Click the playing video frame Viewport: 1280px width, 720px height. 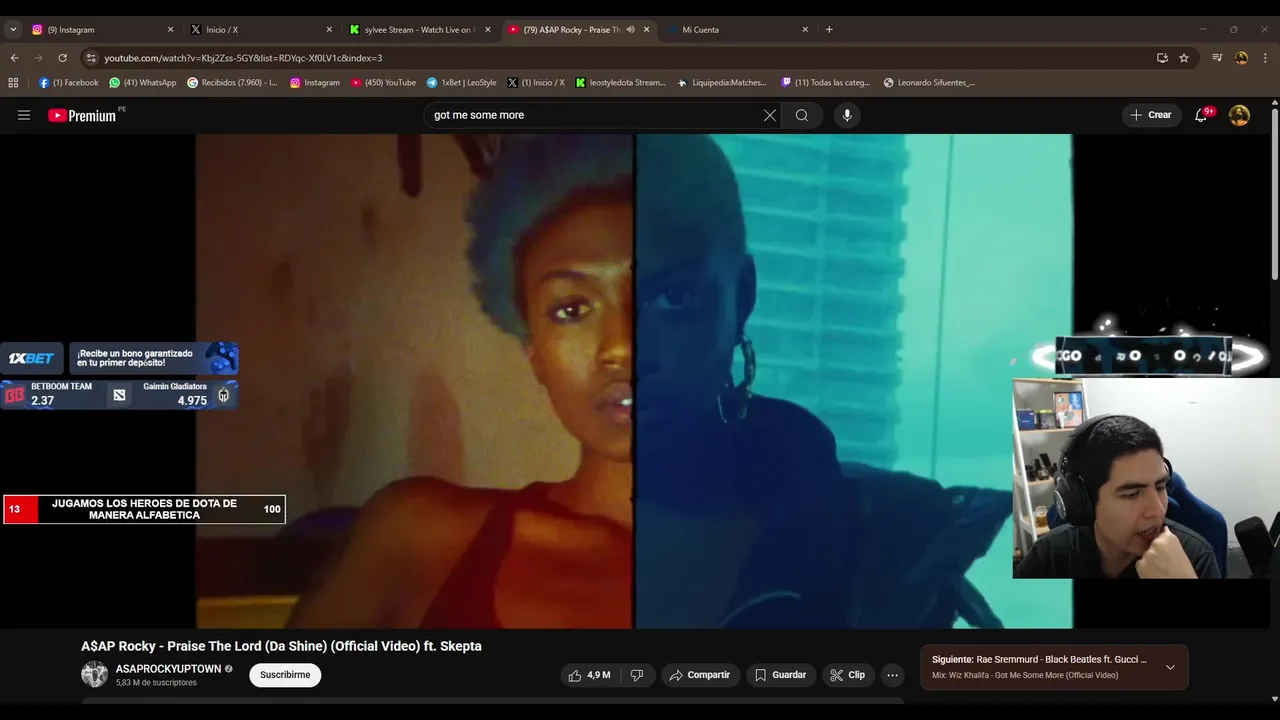pos(634,380)
